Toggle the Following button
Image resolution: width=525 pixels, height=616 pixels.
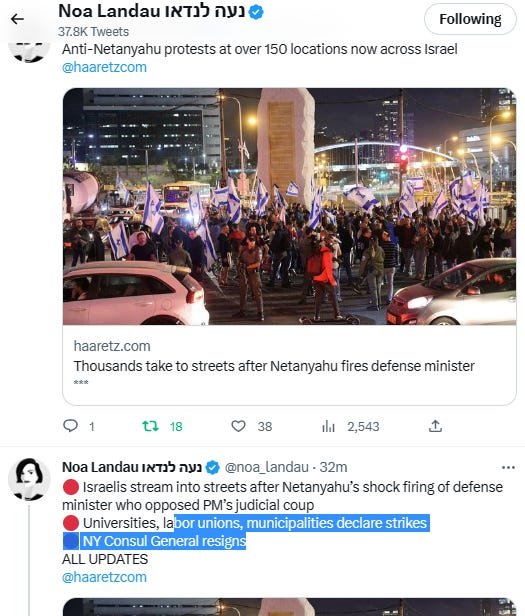pos(470,19)
